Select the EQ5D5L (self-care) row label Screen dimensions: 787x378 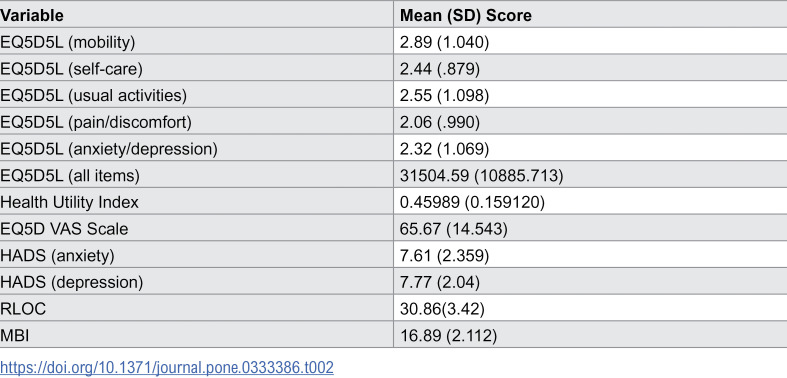point(71,69)
